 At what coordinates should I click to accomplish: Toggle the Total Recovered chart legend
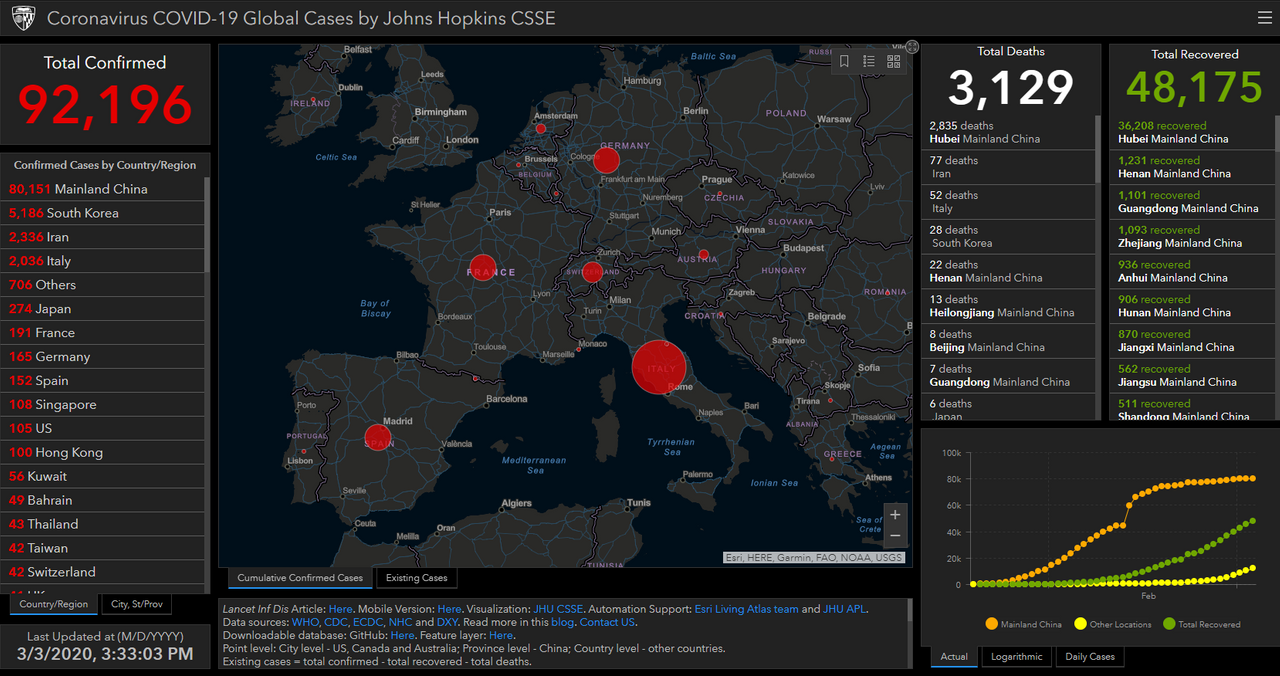pyautogui.click(x=1201, y=624)
